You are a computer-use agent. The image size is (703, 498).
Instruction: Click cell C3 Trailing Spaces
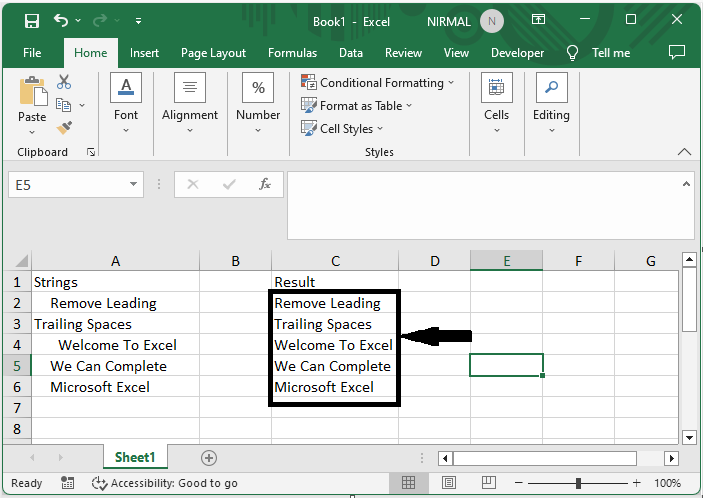pos(335,324)
